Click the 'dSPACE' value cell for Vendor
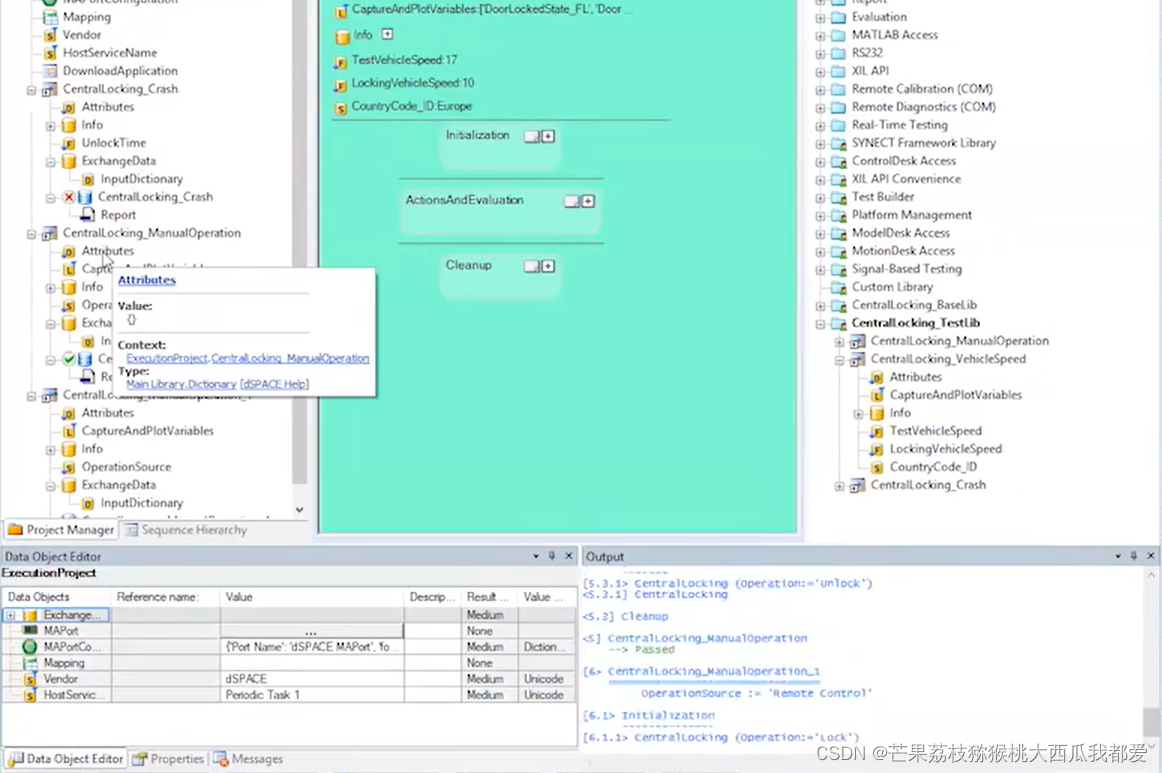This screenshot has height=773, width=1162. [x=312, y=679]
